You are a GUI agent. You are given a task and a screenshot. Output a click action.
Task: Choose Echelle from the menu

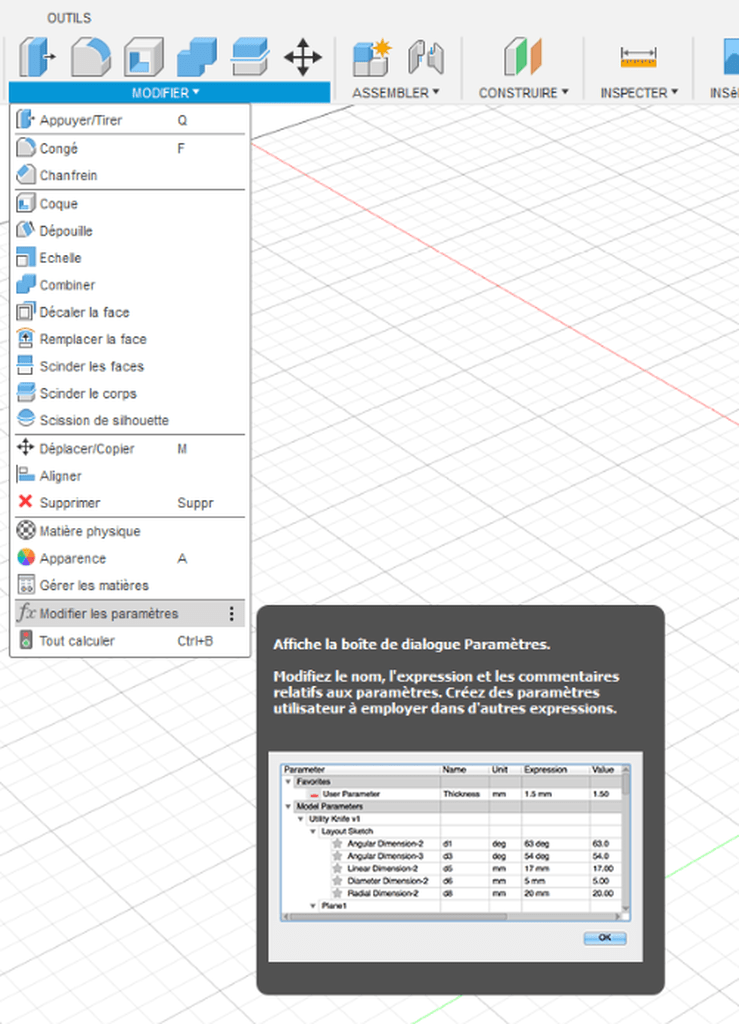[130, 258]
